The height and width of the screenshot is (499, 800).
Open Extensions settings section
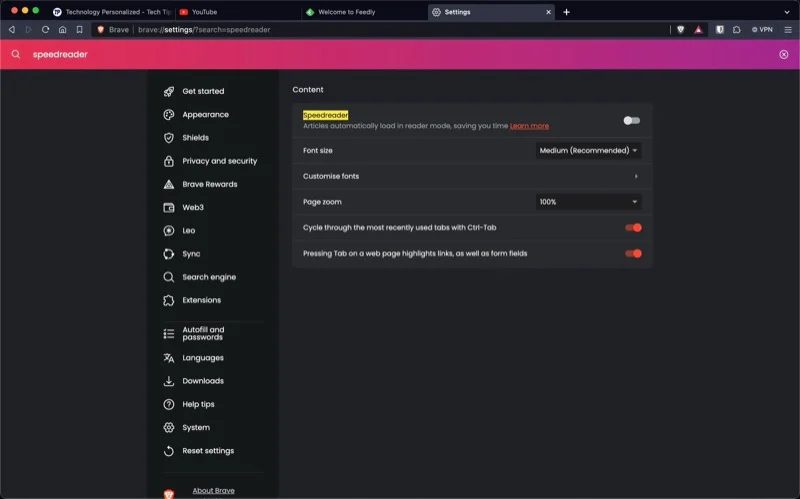202,301
